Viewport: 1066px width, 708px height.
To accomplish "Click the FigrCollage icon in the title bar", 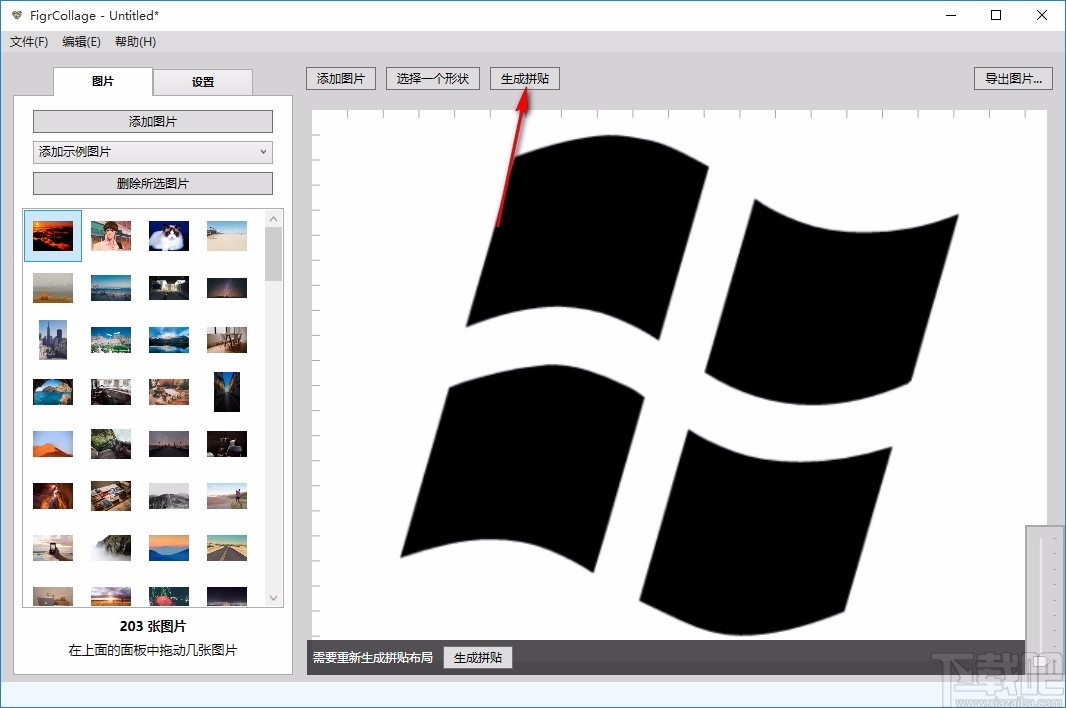I will pos(16,15).
